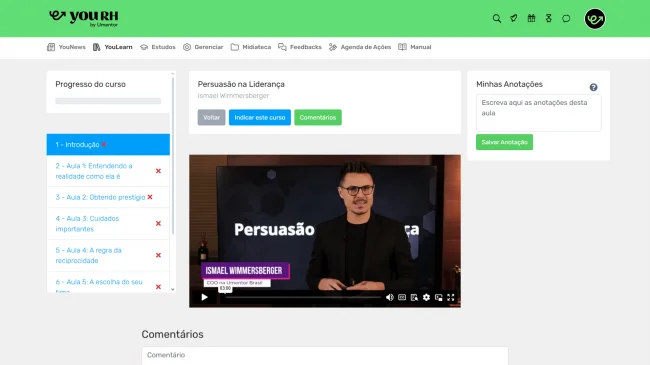
Task: Click the red X beside Aula 5
Action: coord(158,287)
